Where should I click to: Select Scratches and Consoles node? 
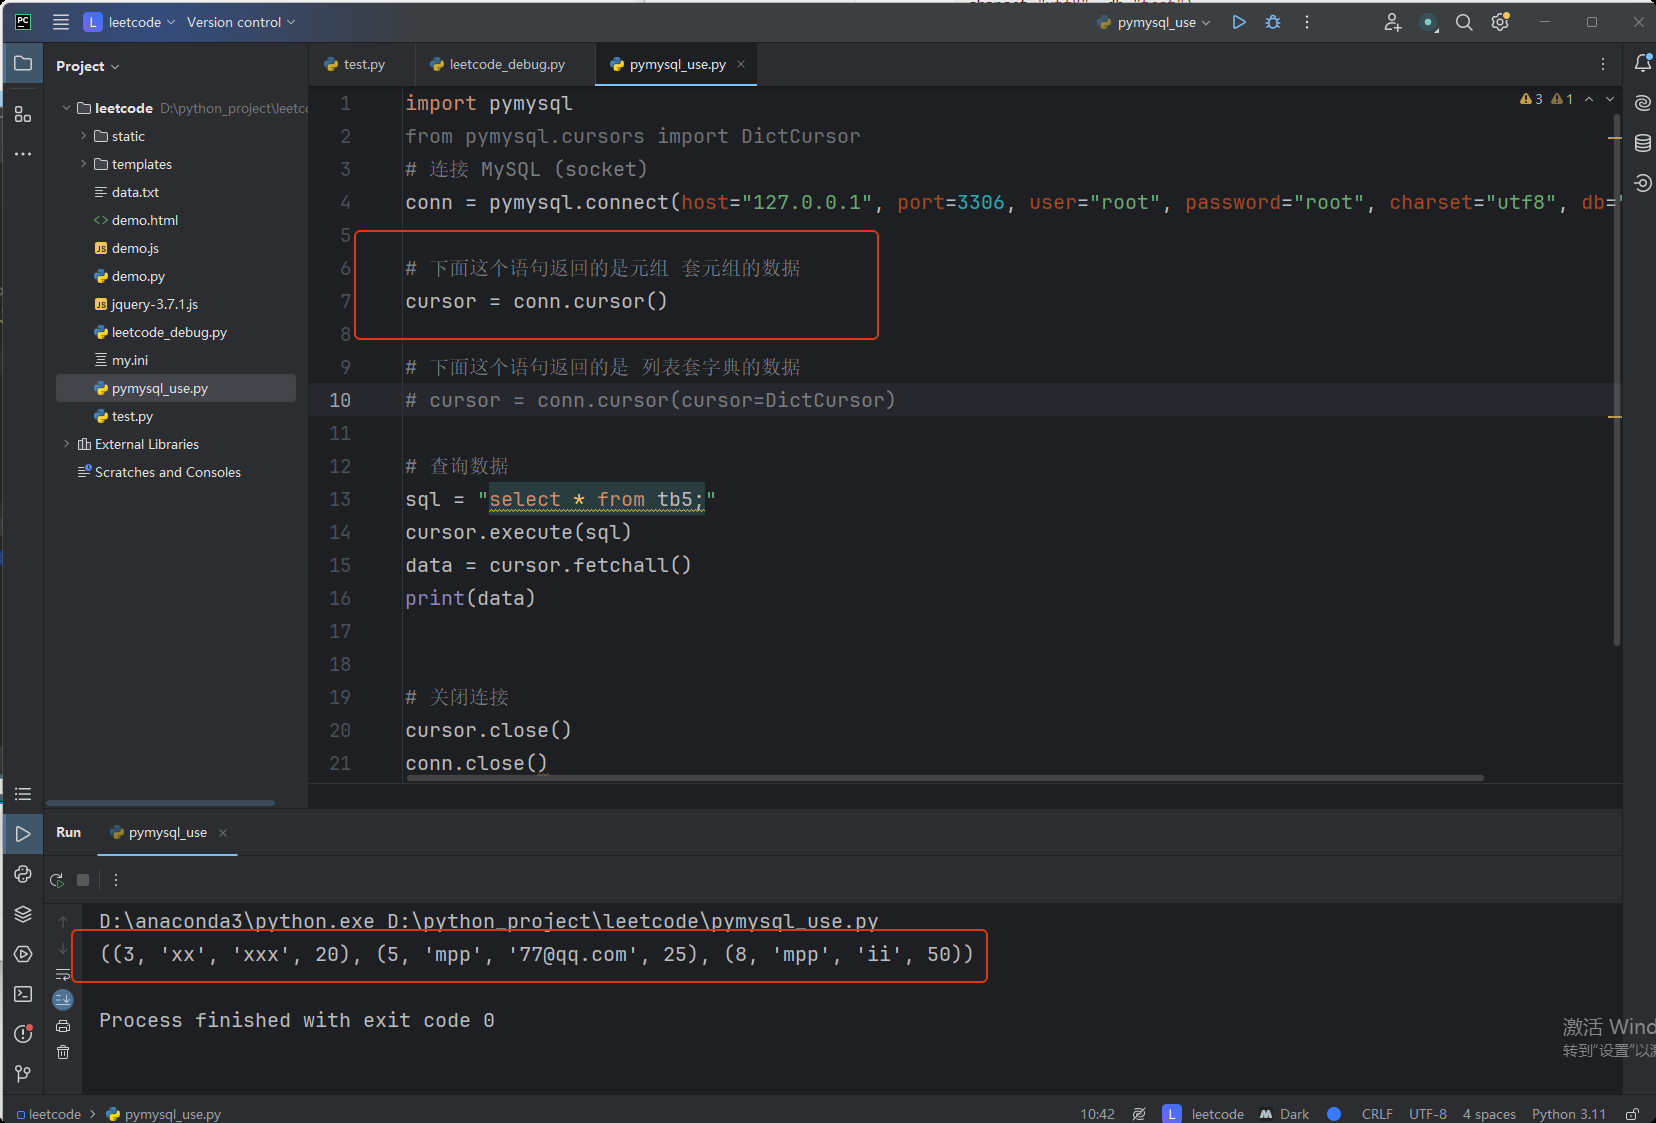[x=167, y=472]
